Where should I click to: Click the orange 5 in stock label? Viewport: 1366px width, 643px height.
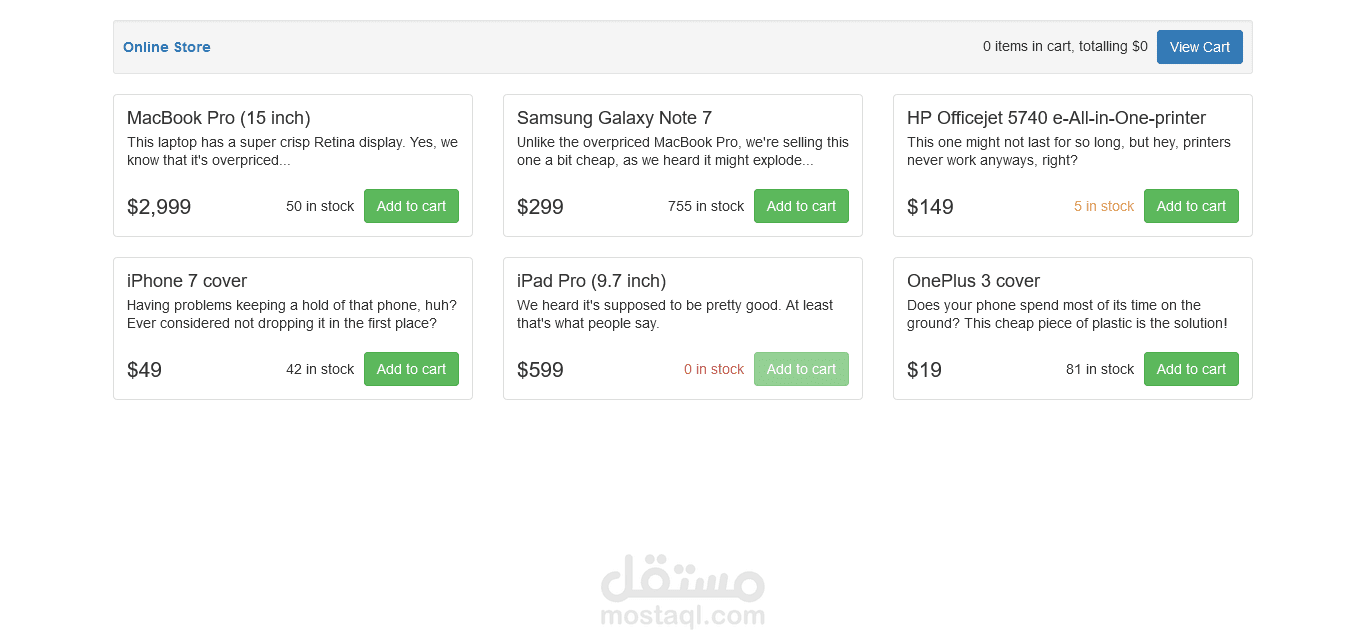(x=1104, y=206)
